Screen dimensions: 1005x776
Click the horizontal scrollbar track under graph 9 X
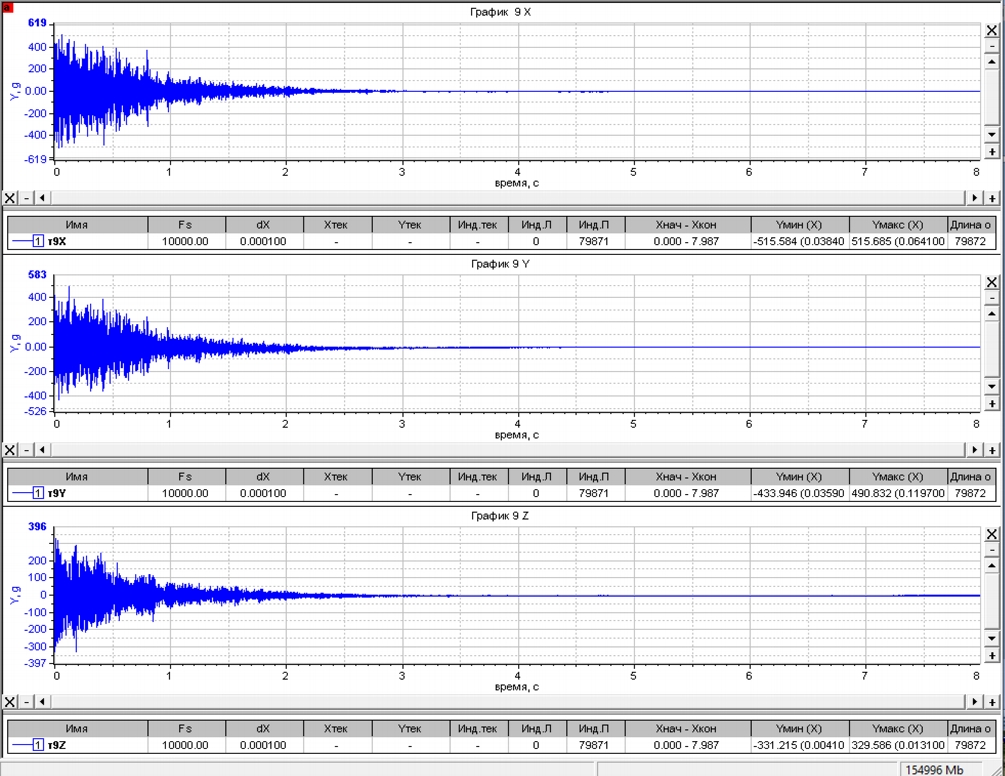(x=500, y=198)
